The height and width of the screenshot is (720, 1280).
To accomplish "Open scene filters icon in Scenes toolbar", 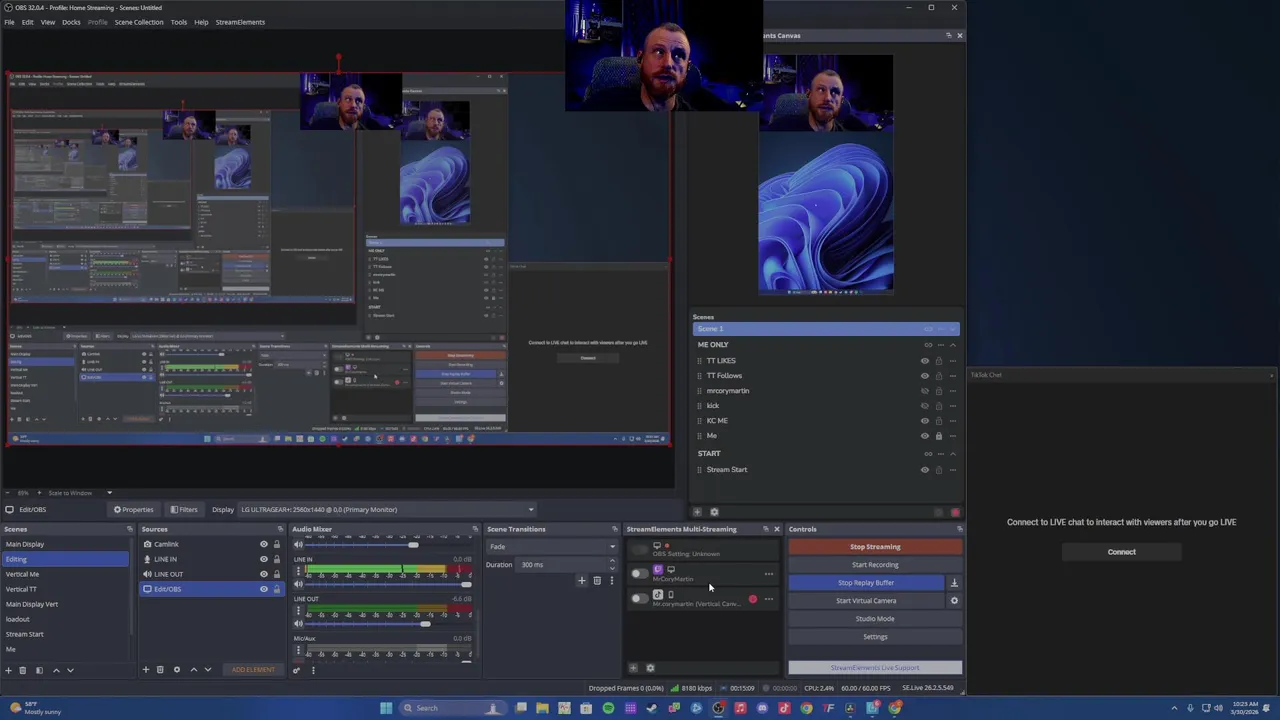I will coord(39,670).
